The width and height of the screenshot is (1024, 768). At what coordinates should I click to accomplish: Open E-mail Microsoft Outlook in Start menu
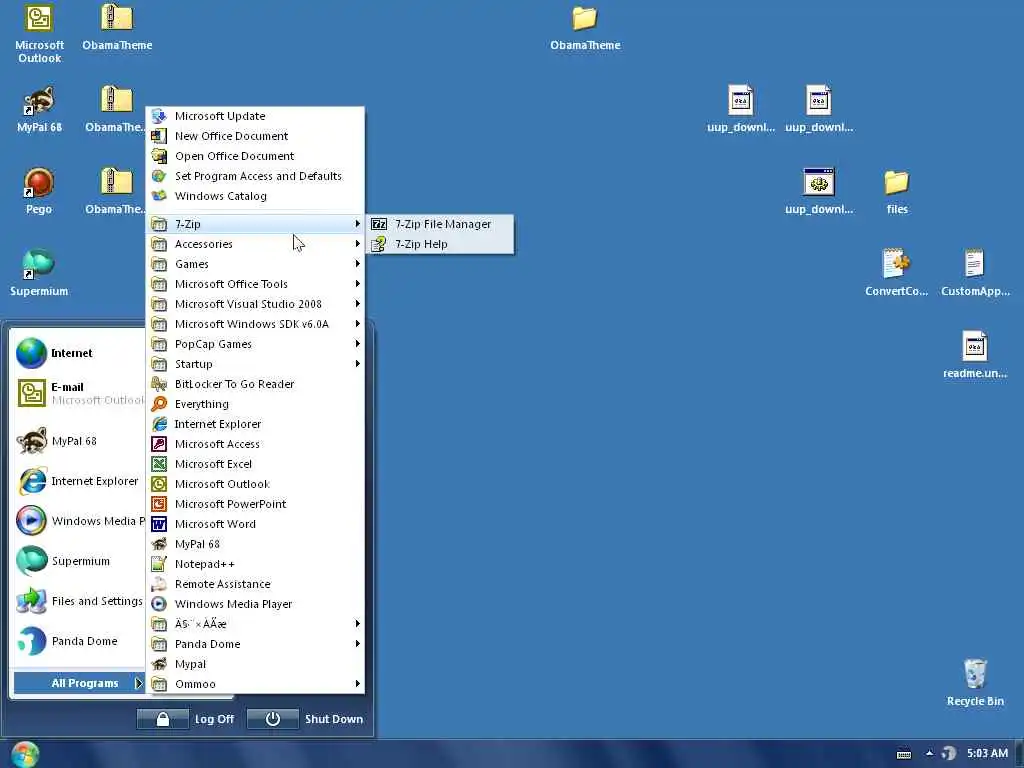click(x=78, y=393)
